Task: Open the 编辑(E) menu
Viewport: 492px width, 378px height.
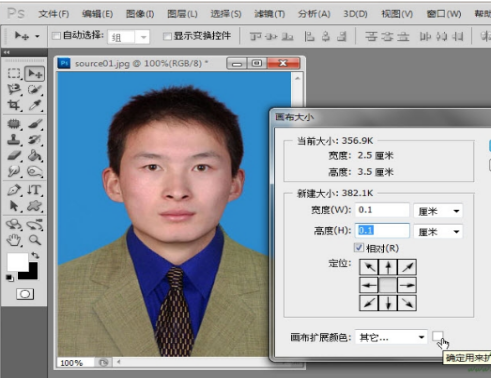Action: click(98, 14)
